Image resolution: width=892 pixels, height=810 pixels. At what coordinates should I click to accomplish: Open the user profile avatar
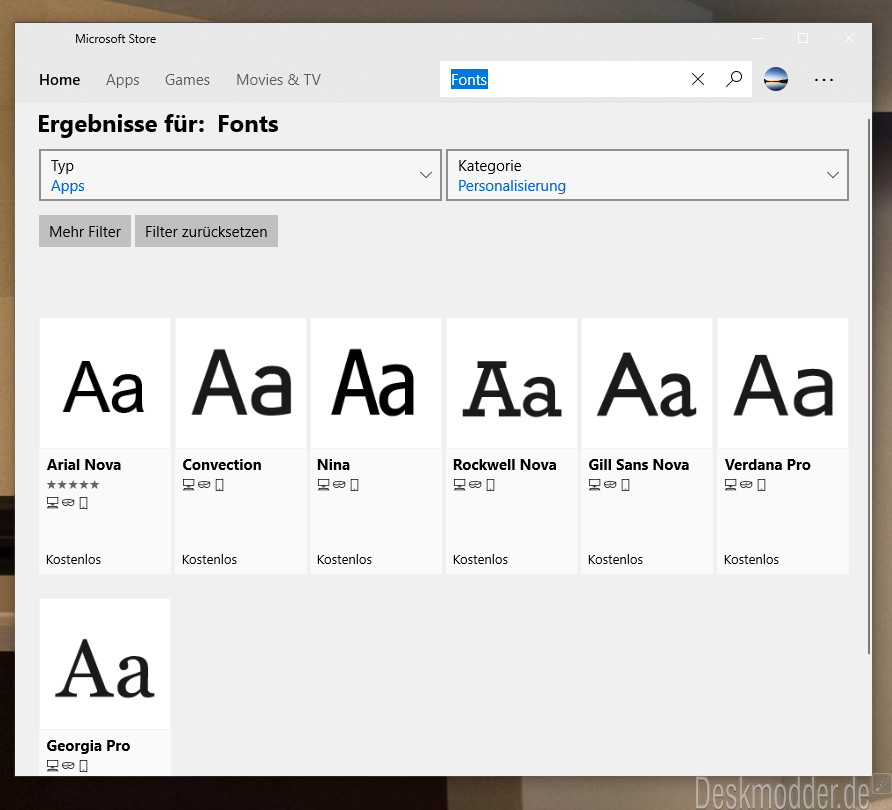click(x=776, y=79)
